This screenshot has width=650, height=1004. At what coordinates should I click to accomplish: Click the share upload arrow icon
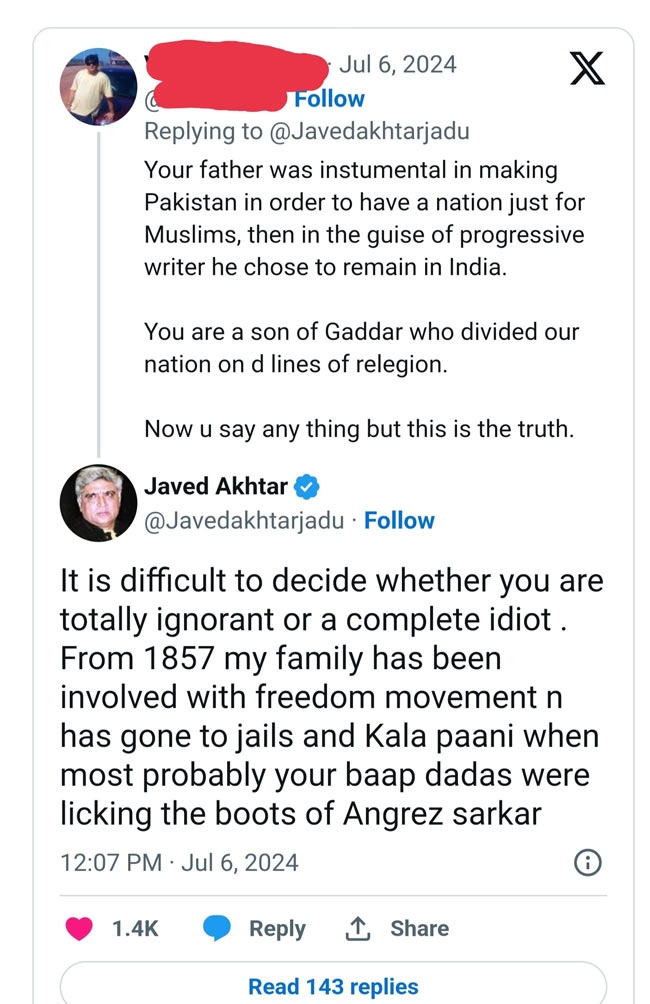click(x=357, y=928)
